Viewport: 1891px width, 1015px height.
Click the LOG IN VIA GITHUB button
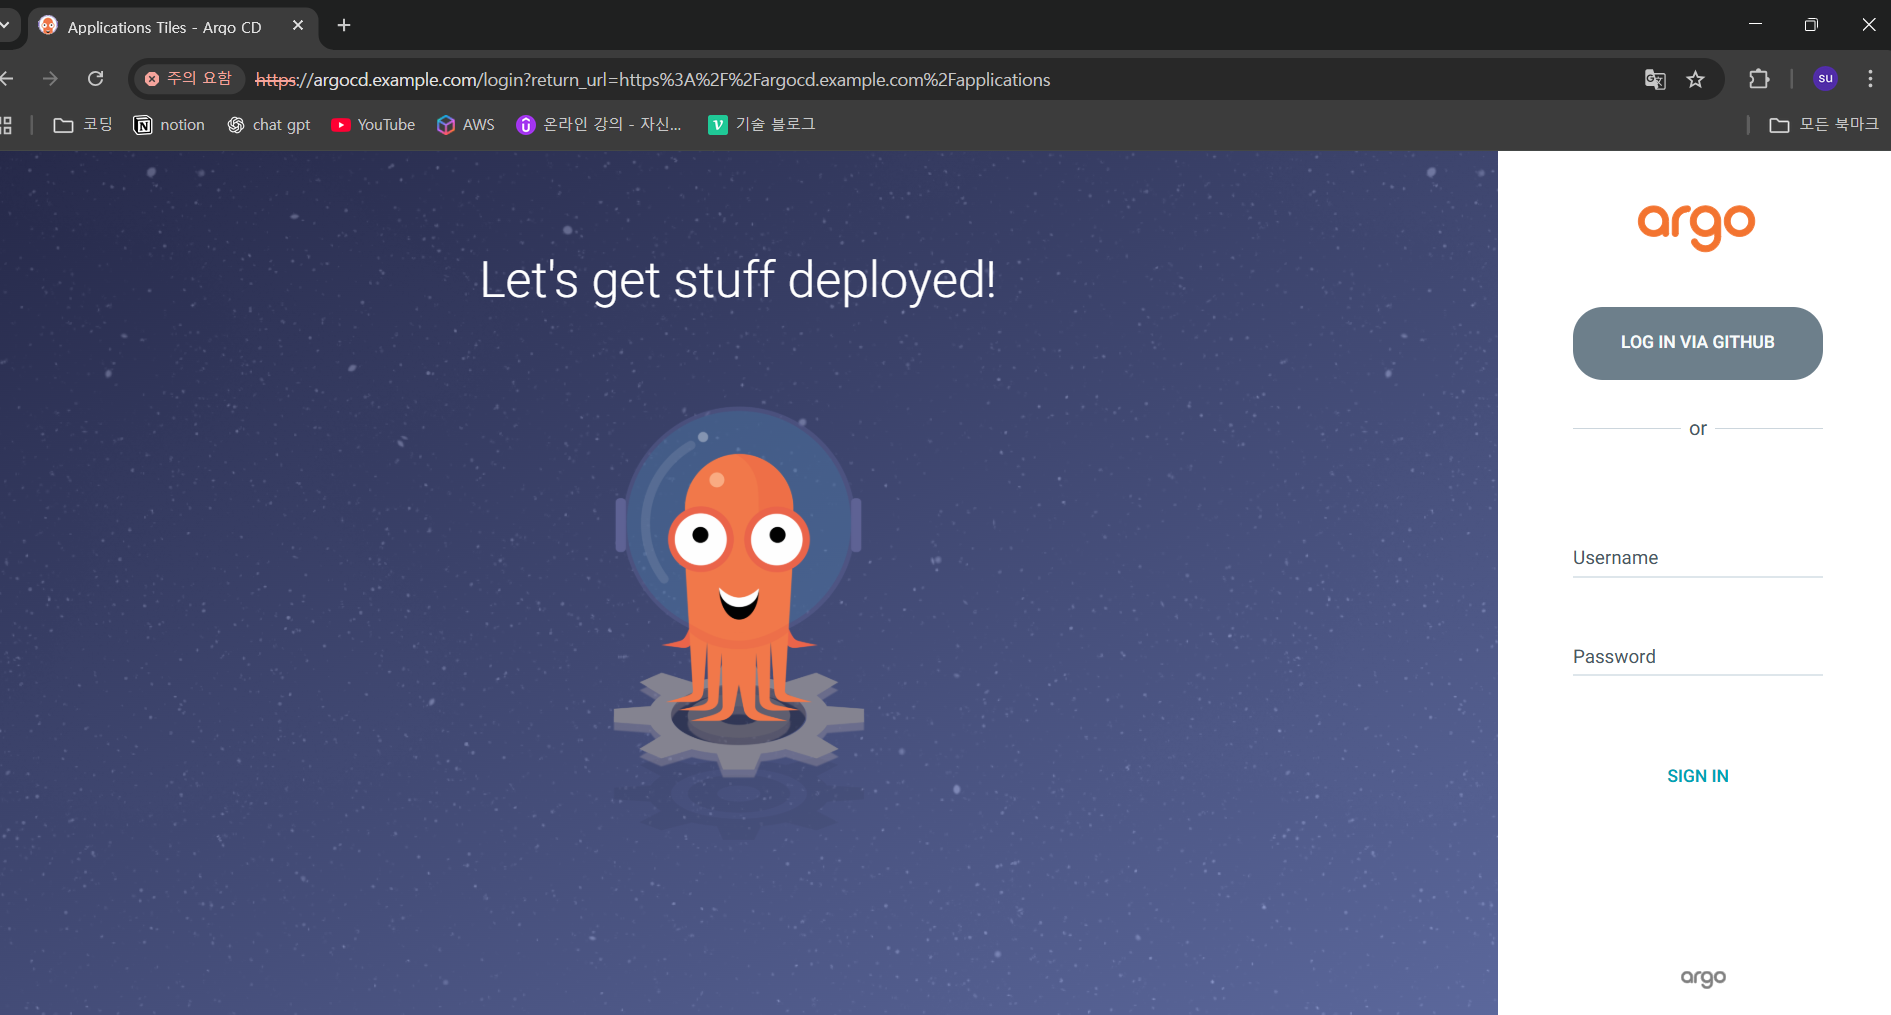(x=1697, y=343)
